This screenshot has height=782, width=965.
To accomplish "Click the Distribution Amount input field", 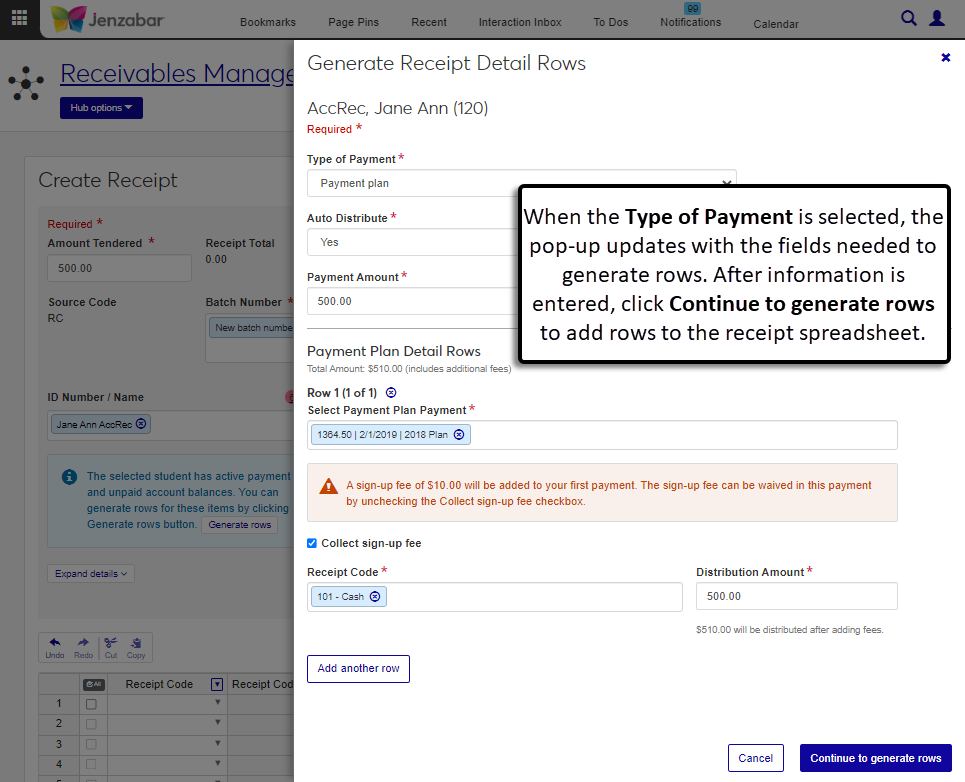I will click(x=796, y=596).
